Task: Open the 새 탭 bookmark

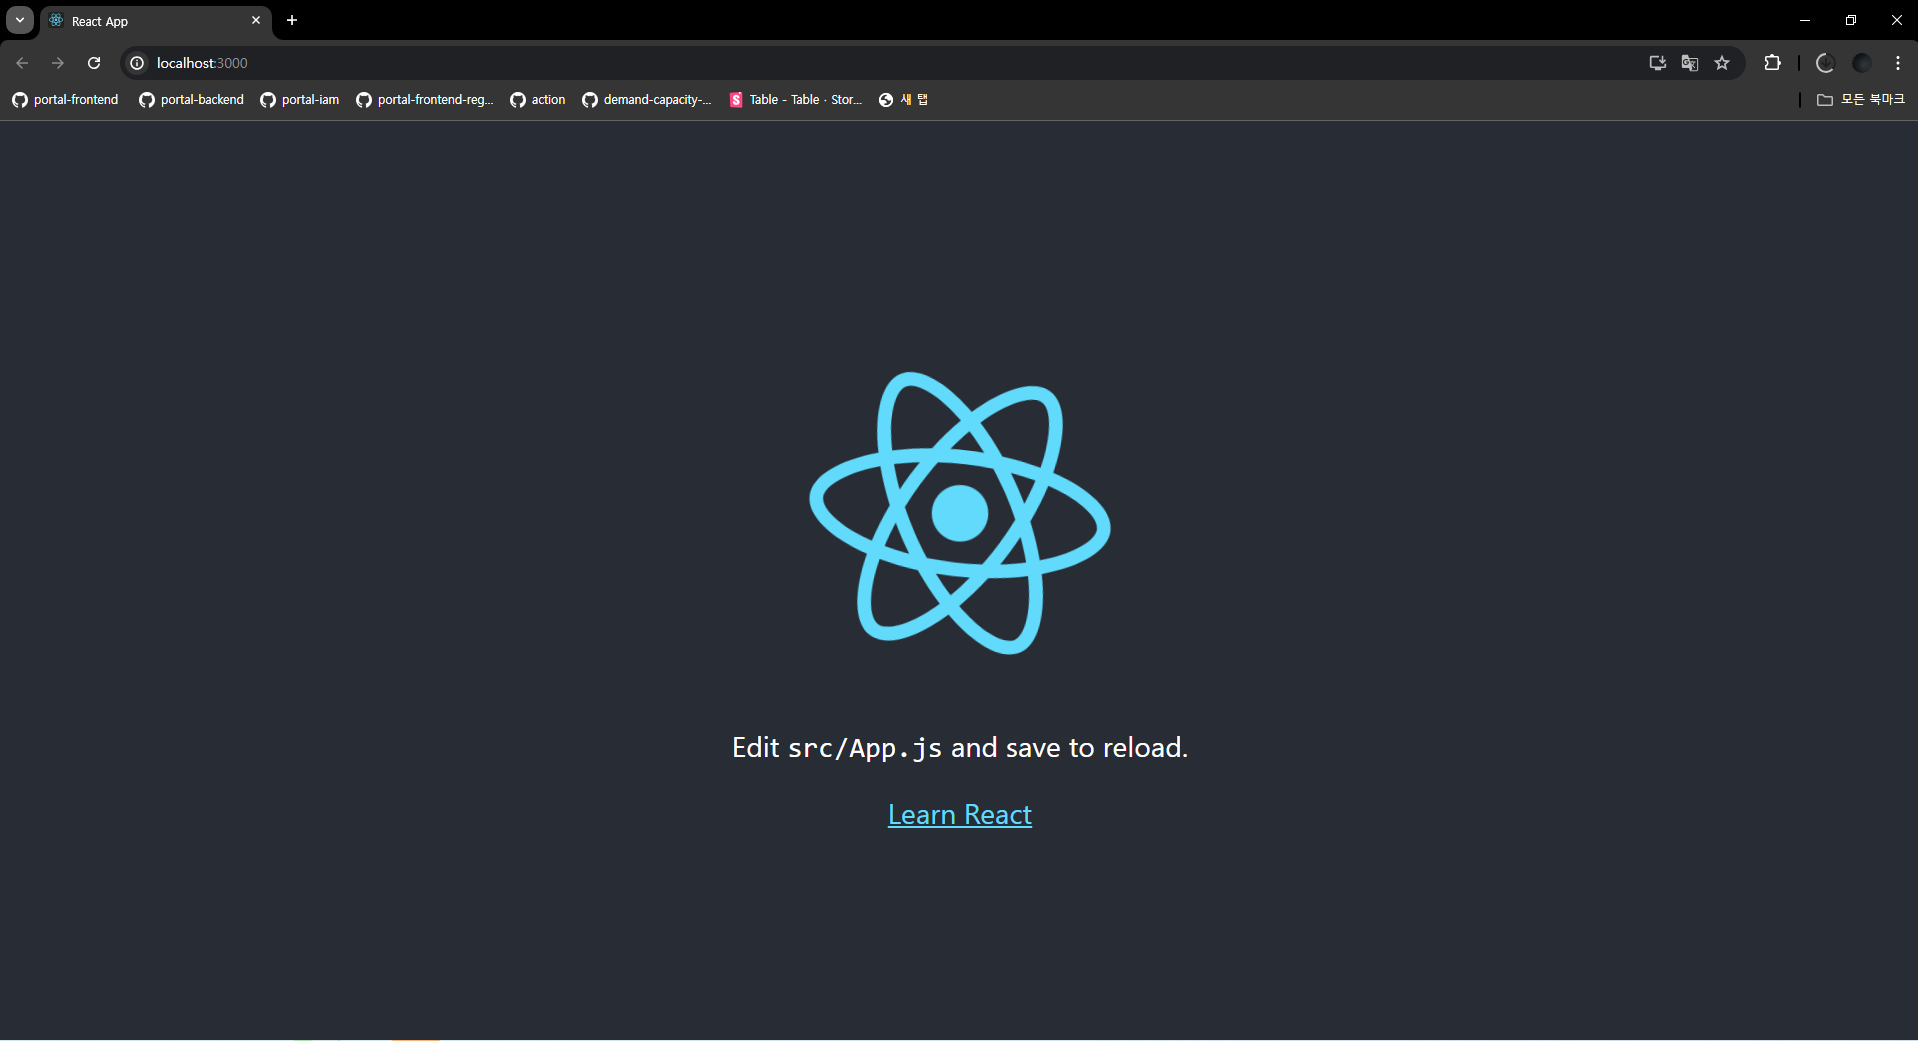Action: [903, 100]
